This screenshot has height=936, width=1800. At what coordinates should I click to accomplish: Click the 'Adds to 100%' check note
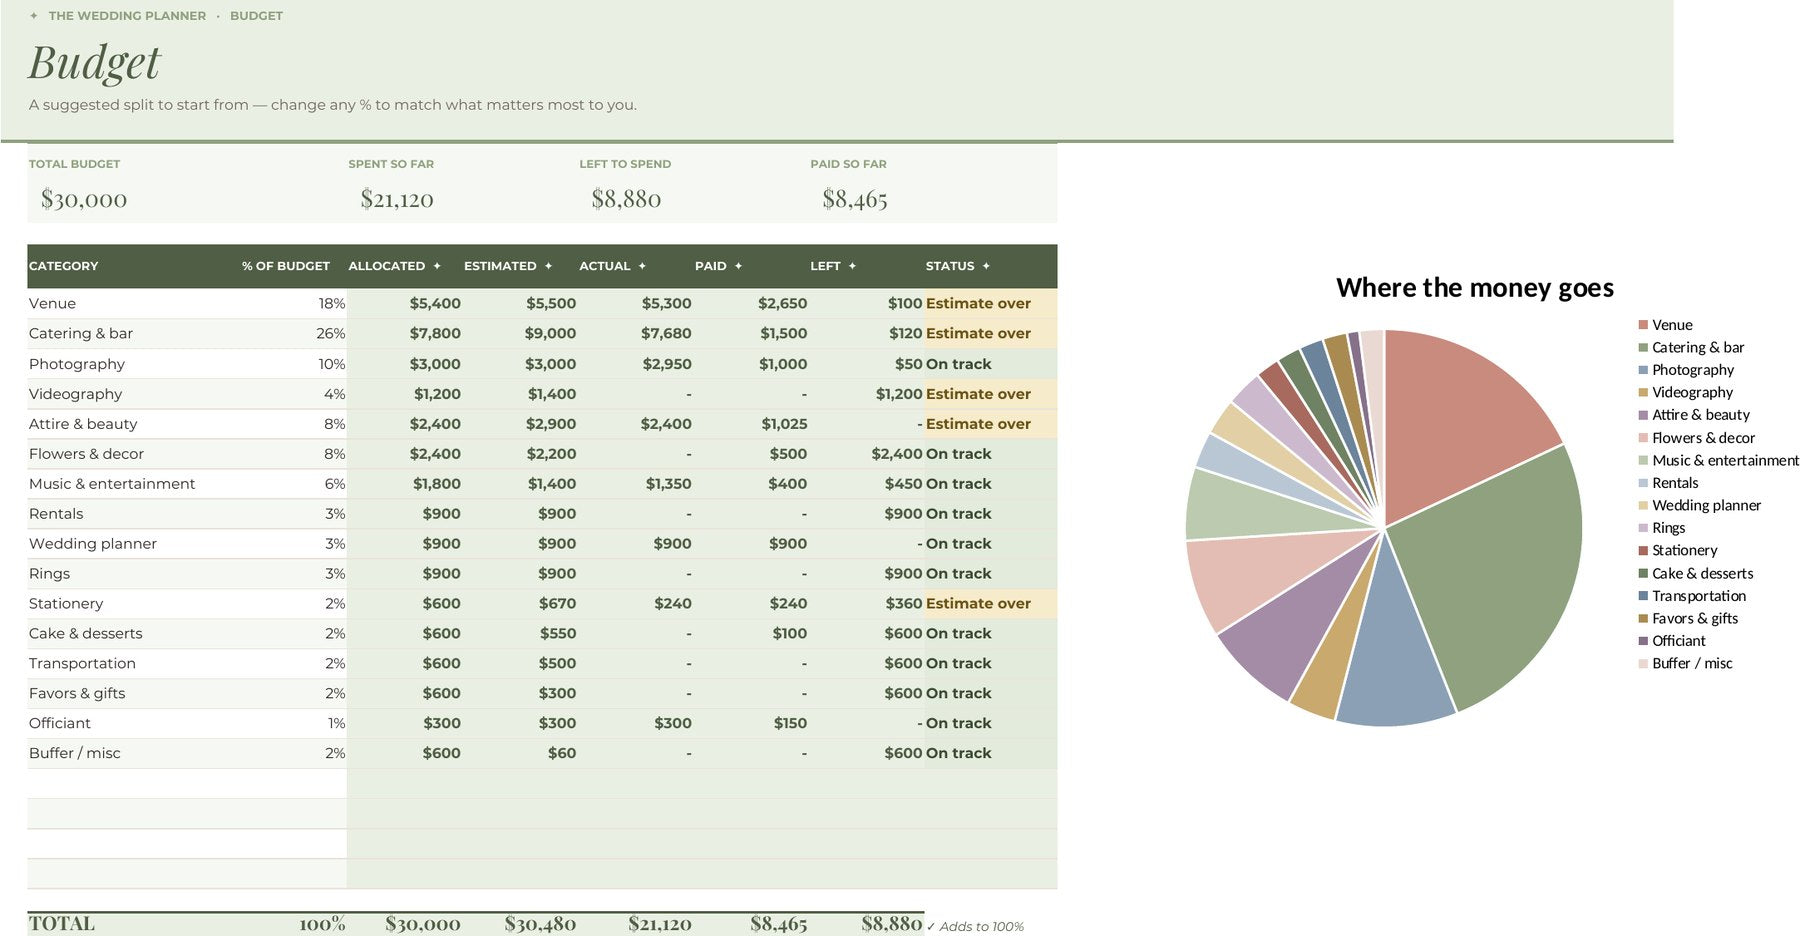pos(975,927)
